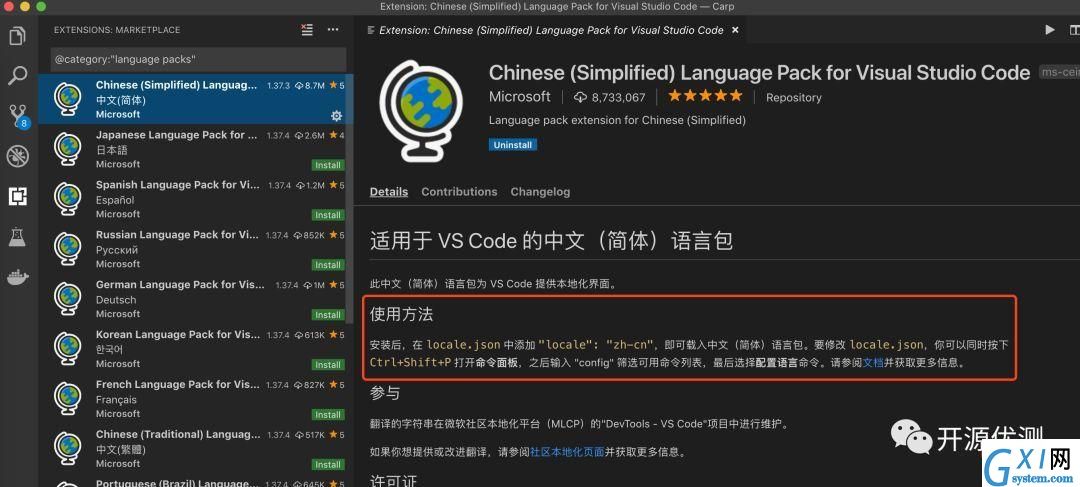This screenshot has height=487, width=1080.
Task: Click the macOS green maximize window button
Action: (40, 6)
